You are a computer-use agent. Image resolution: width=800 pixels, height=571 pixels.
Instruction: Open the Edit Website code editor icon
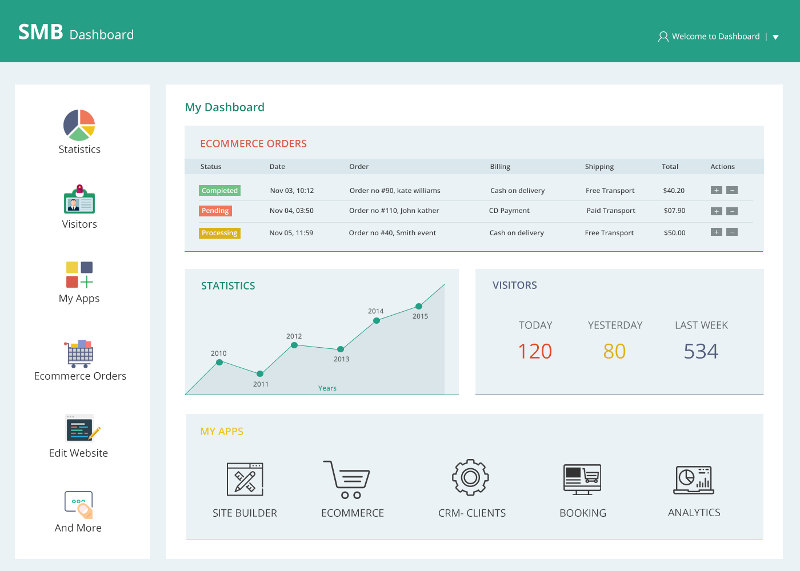82,428
